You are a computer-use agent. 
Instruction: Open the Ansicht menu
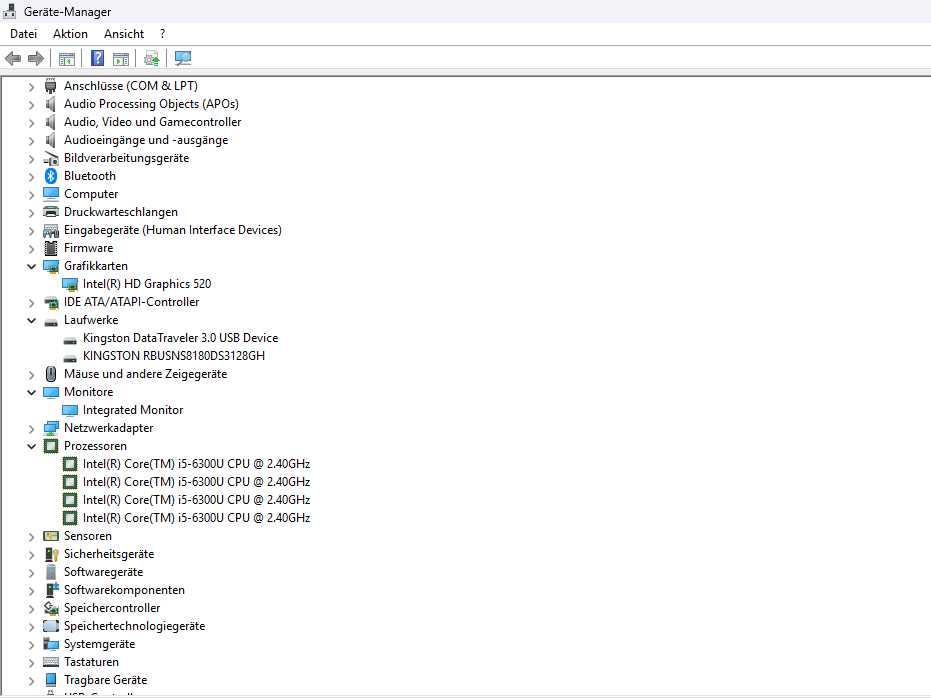(124, 34)
